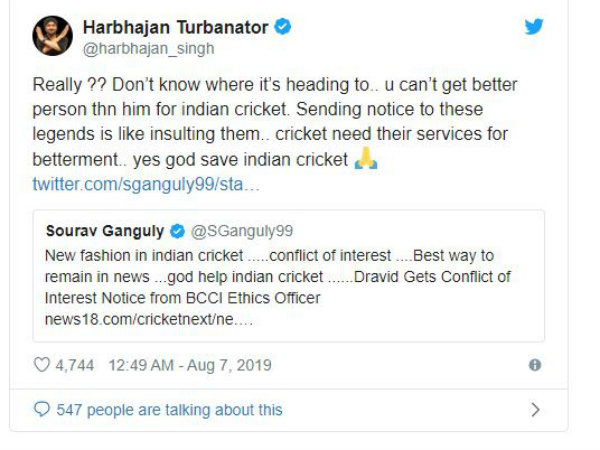Viewport: 600px width, 450px height.
Task: Click the blue speech bubble reply icon
Action: coord(41,409)
